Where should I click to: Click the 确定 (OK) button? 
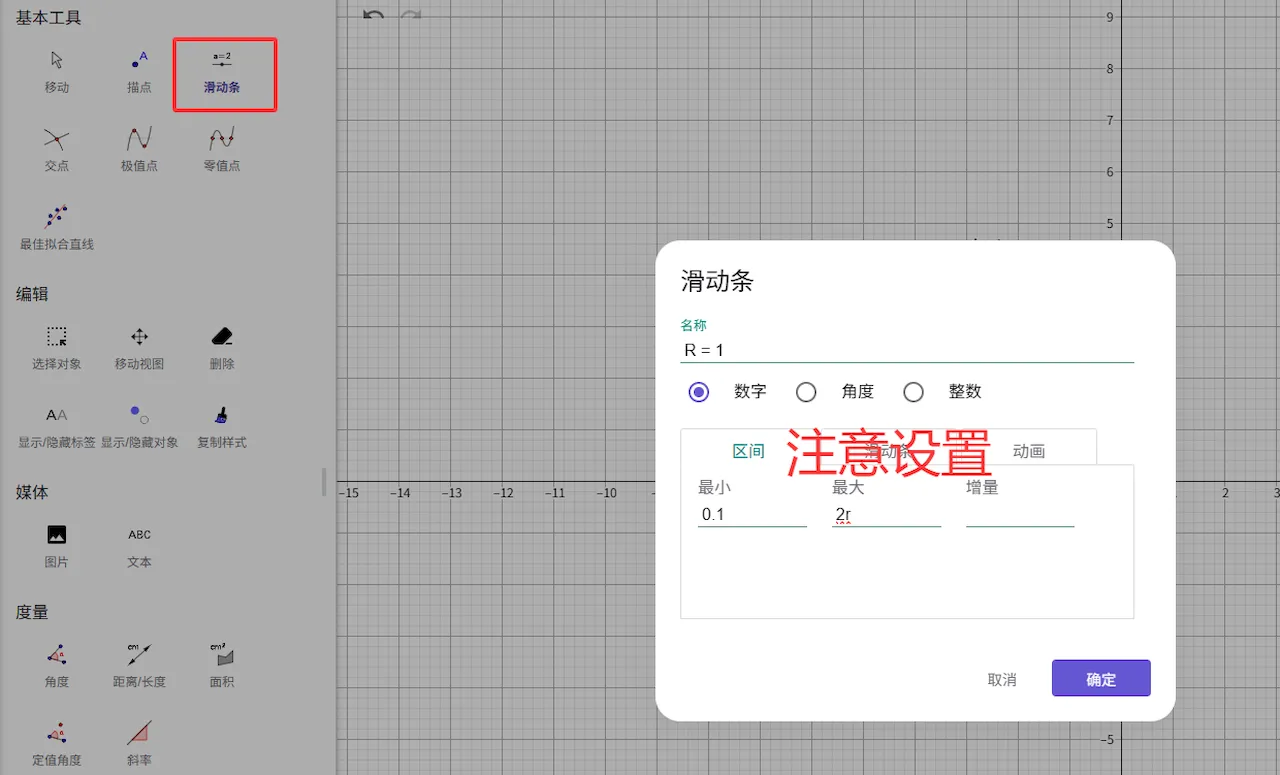coord(1100,679)
